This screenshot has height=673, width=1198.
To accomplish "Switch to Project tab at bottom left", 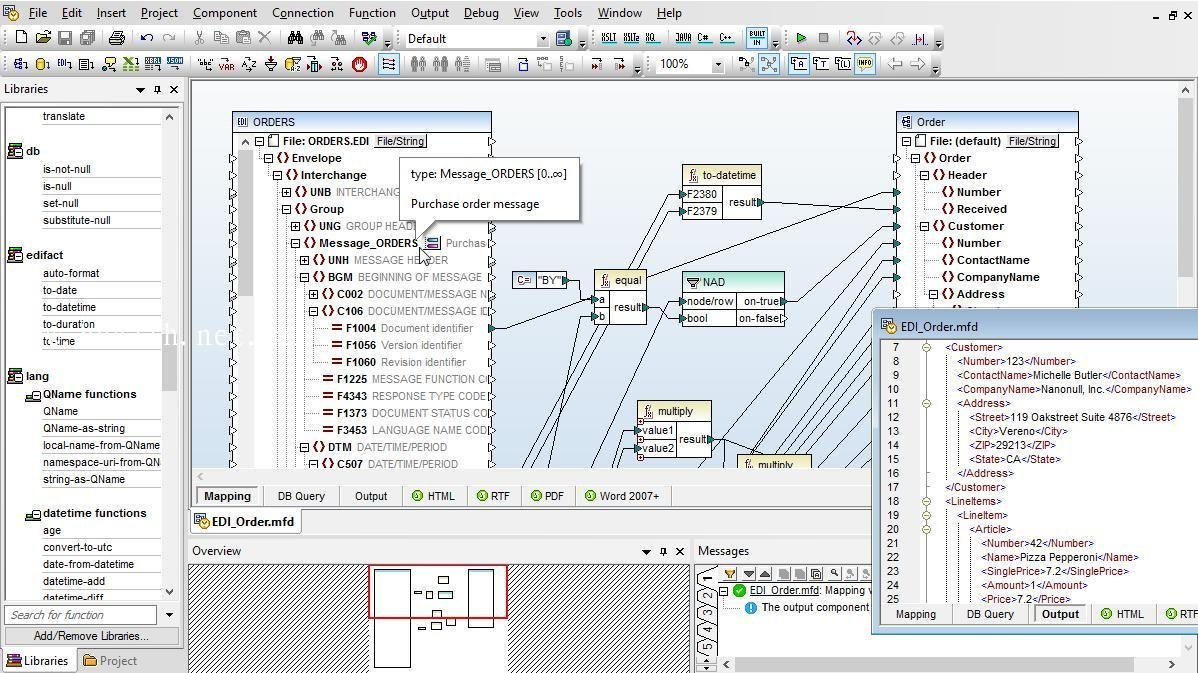I will click(110, 661).
